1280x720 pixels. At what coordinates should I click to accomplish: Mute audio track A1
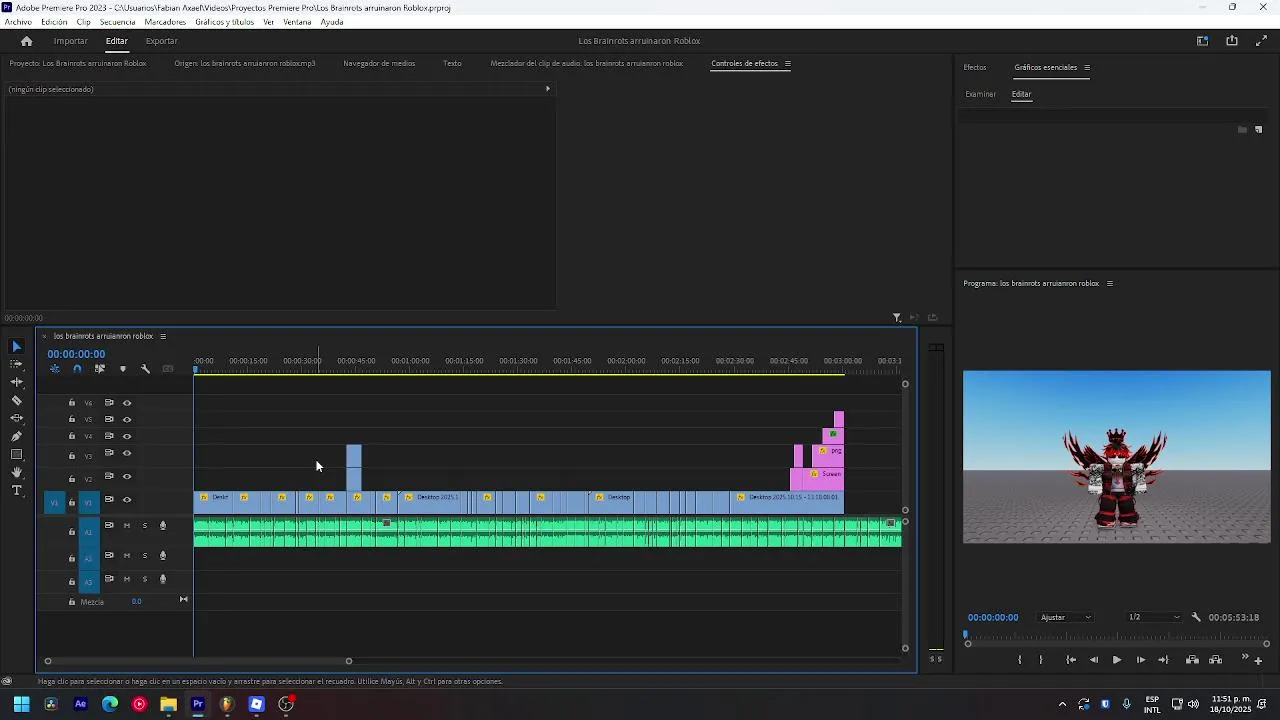127,526
